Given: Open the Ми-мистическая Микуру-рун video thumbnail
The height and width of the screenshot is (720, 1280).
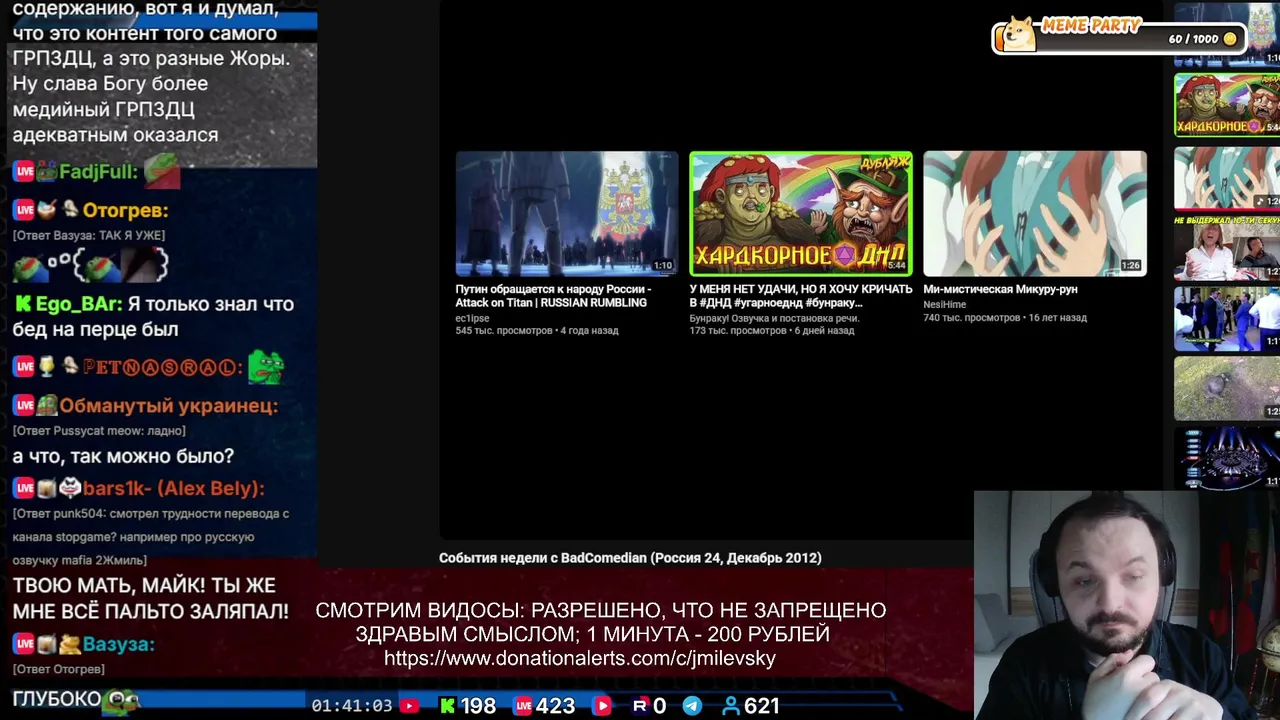Looking at the screenshot, I should pyautogui.click(x=1035, y=213).
